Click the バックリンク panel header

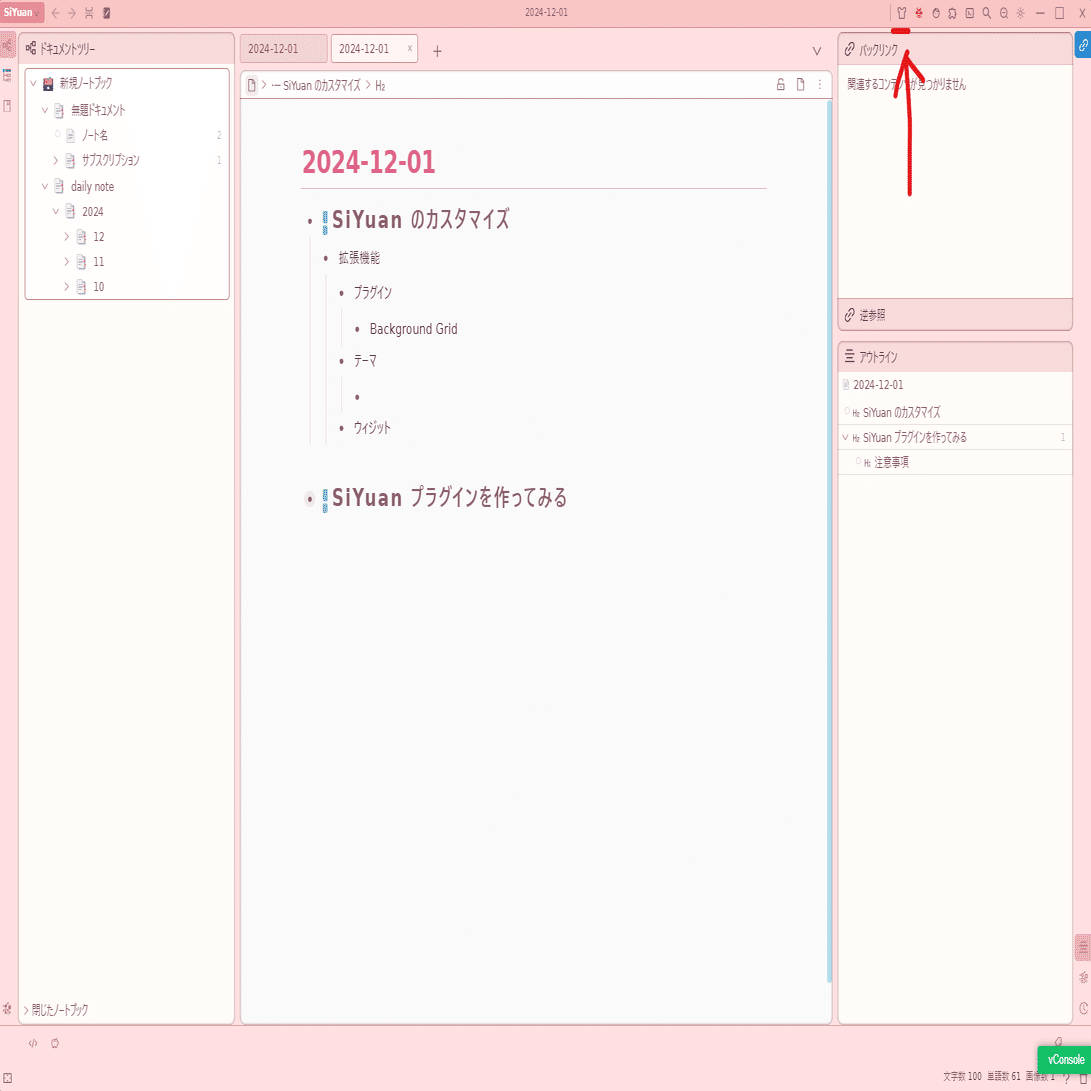(955, 49)
